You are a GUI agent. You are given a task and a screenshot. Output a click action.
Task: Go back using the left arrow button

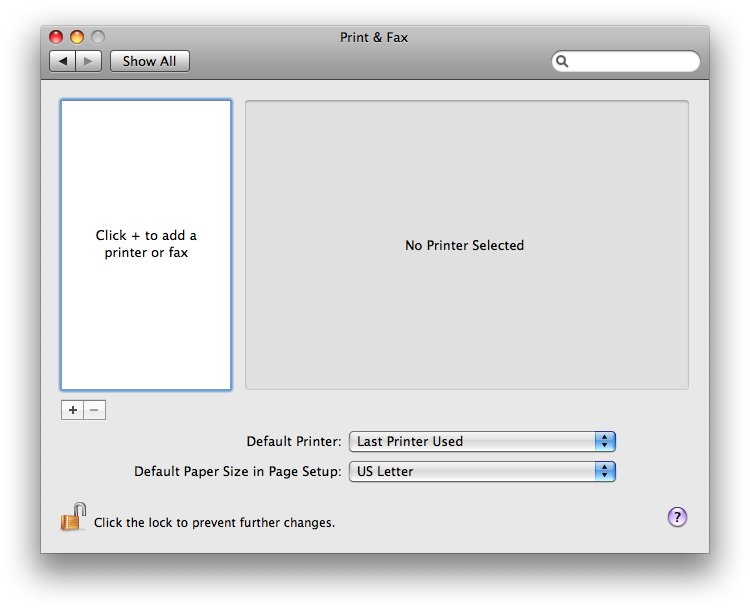coord(63,61)
